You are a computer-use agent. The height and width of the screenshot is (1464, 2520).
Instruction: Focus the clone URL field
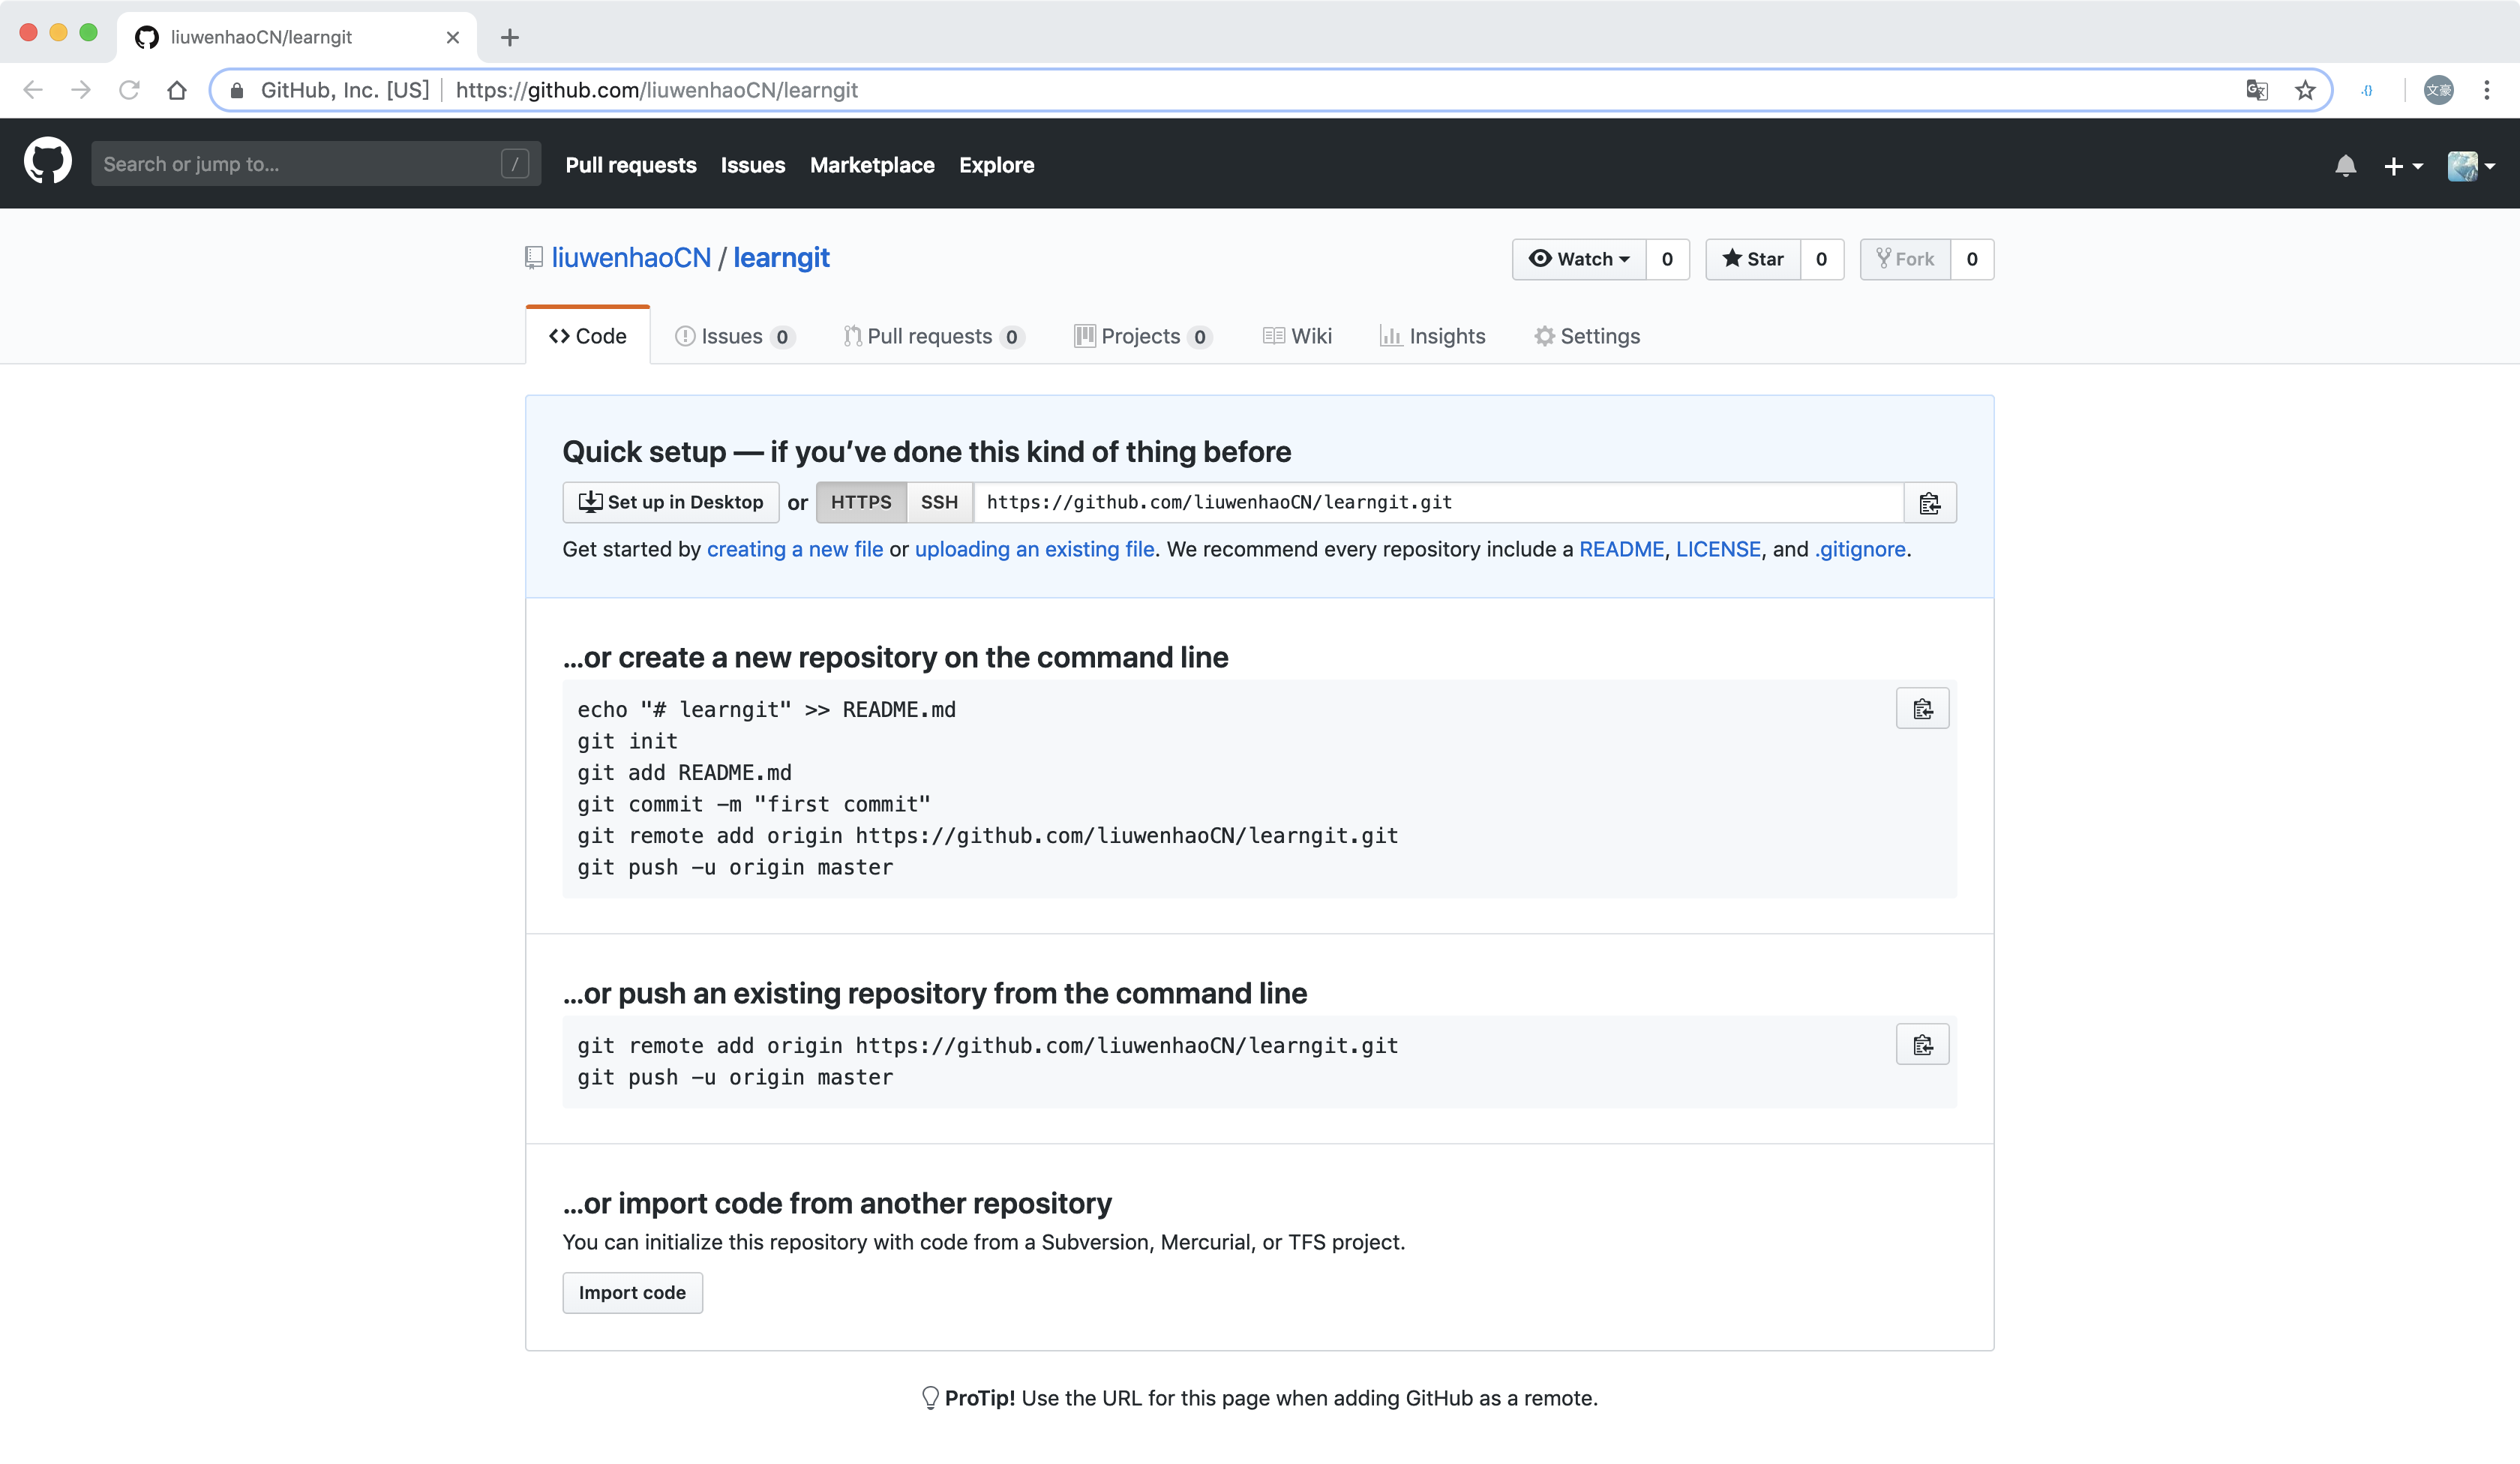[1439, 502]
